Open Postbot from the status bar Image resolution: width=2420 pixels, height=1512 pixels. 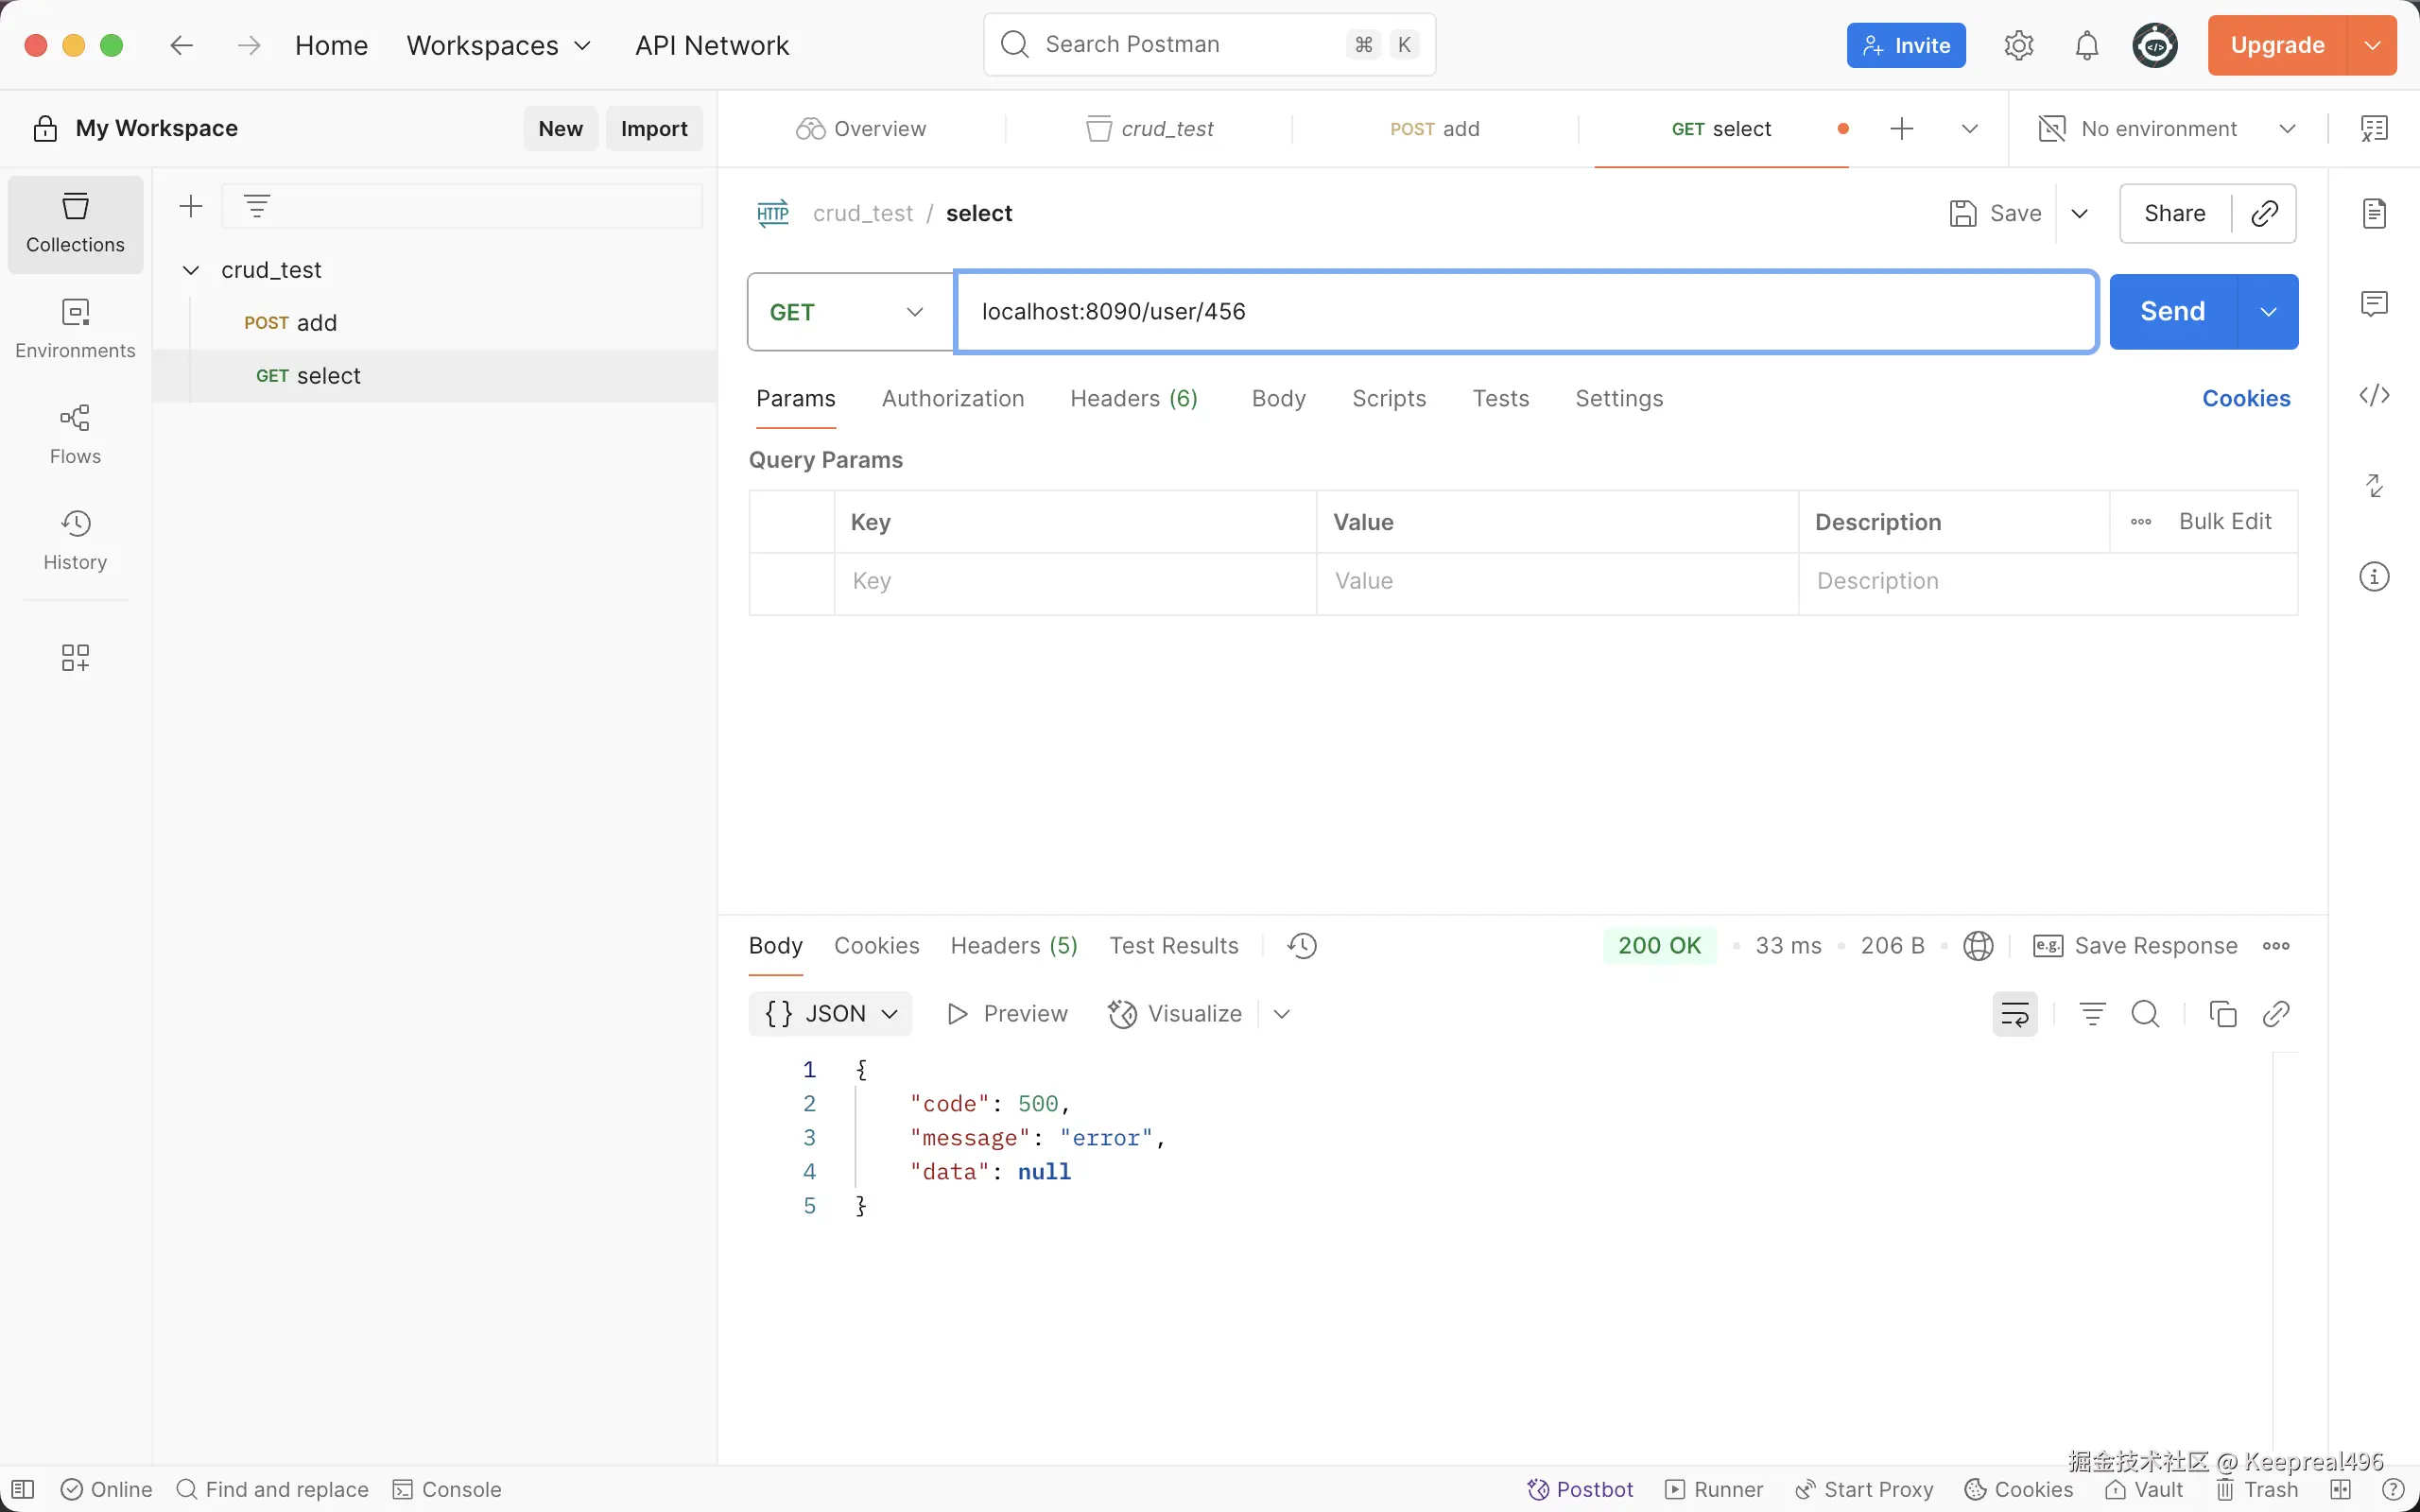coord(1580,1489)
